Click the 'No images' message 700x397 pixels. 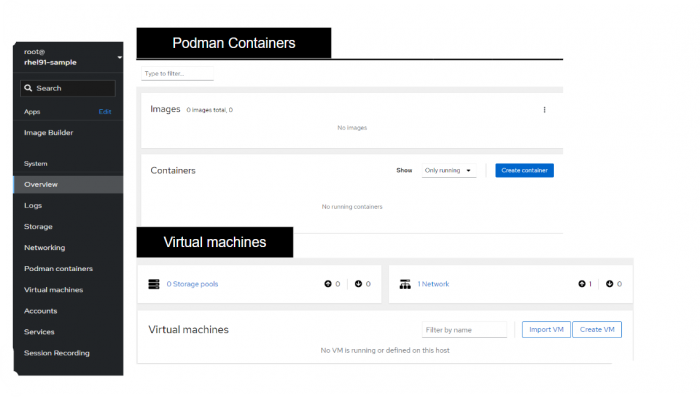pos(352,128)
